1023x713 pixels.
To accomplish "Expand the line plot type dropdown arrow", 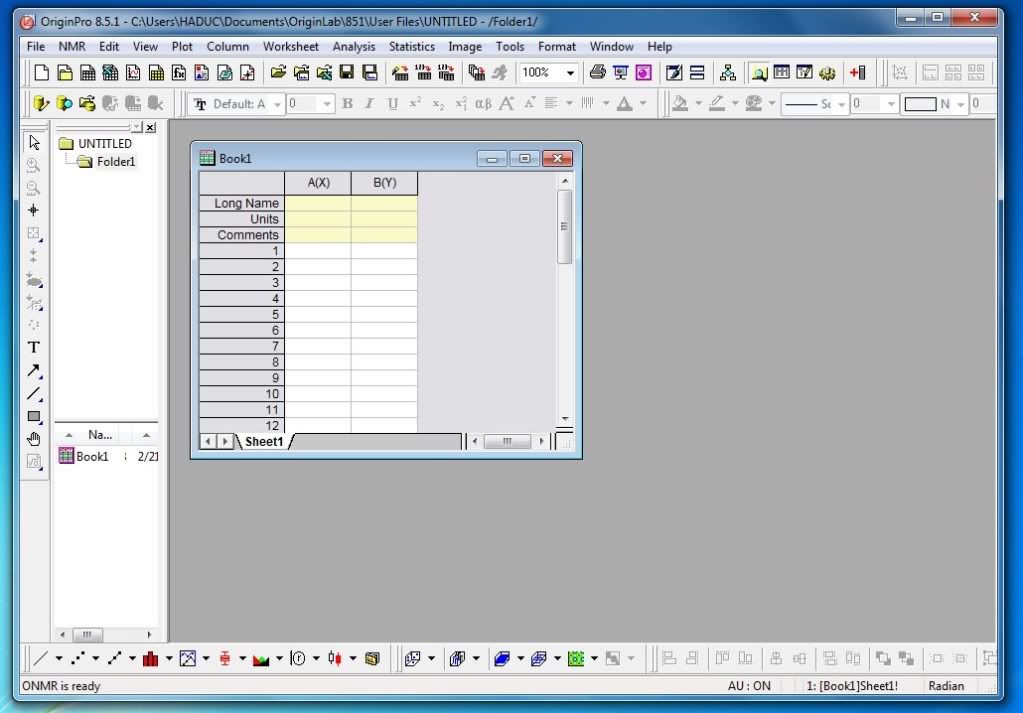I will click(59, 659).
